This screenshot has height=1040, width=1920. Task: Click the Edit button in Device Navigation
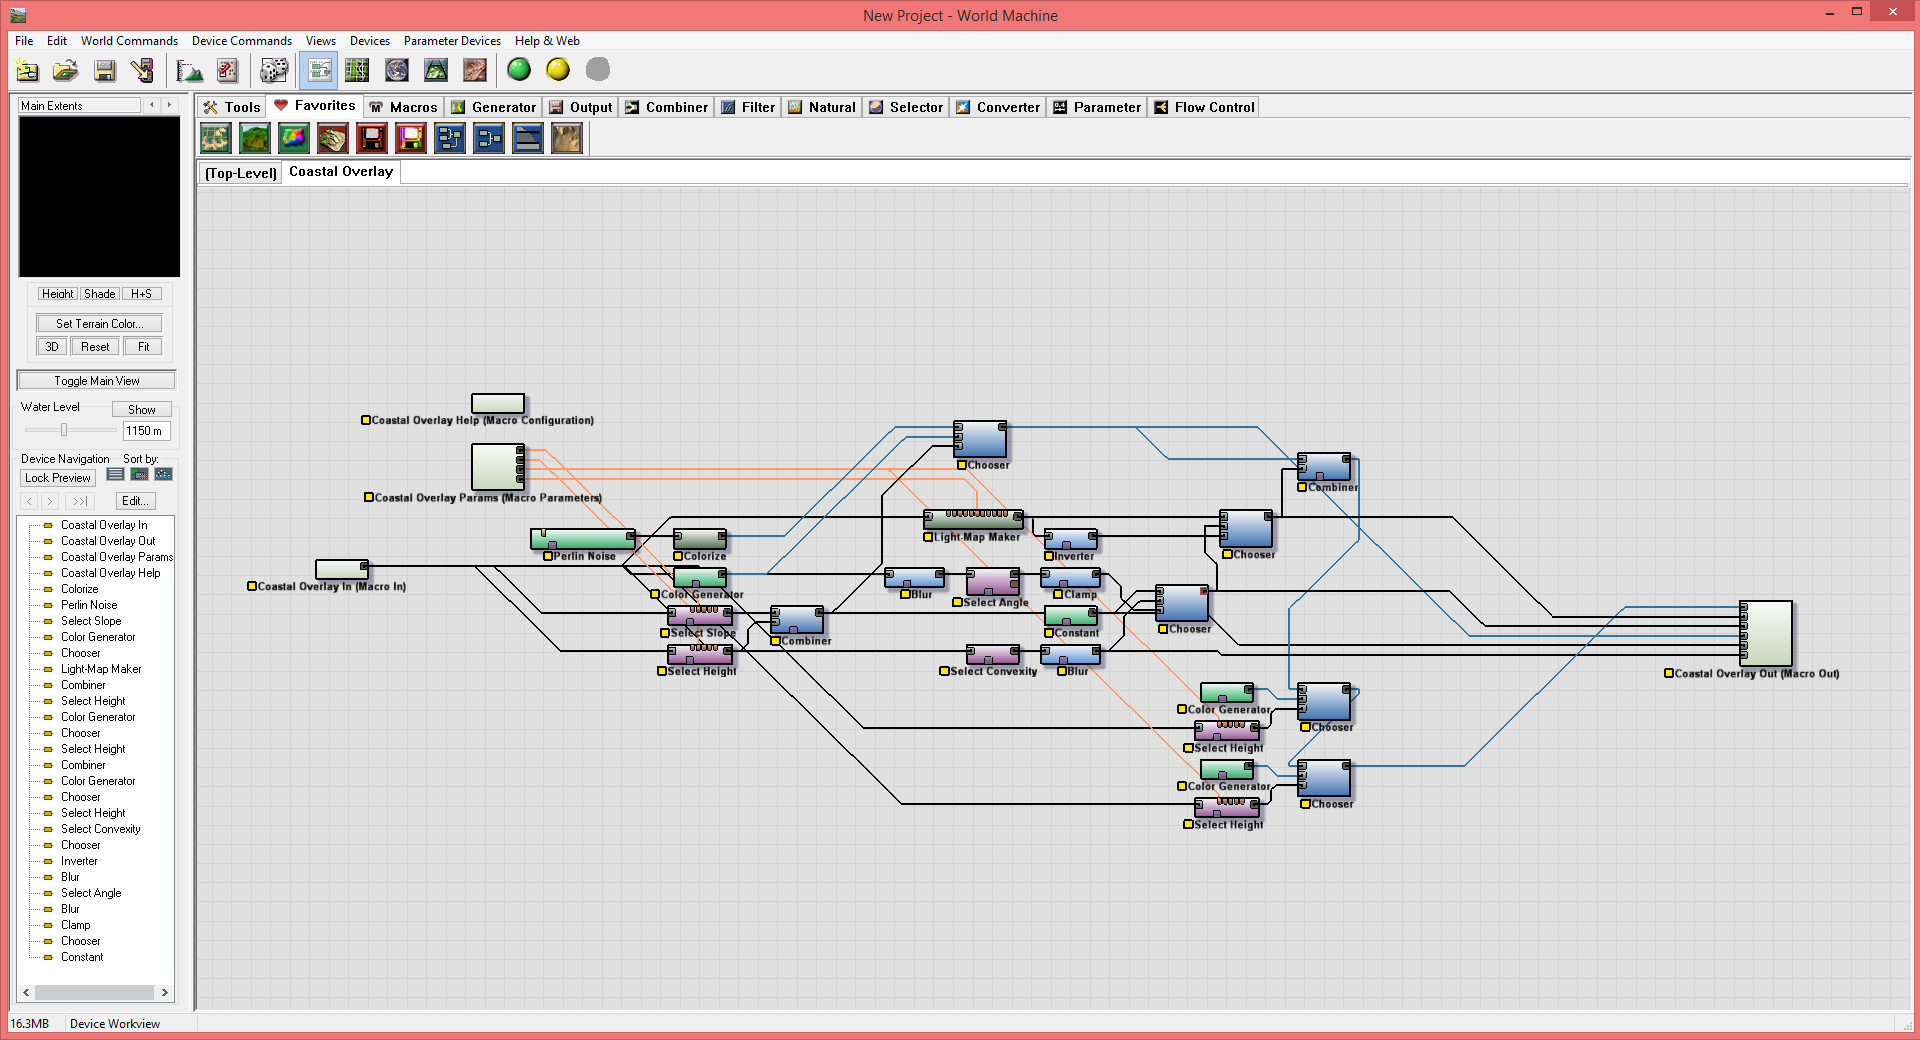[135, 501]
